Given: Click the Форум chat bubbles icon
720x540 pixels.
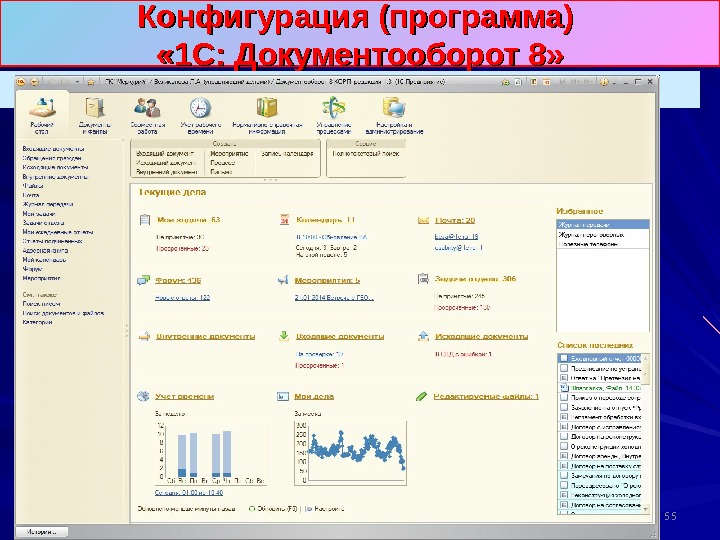Looking at the screenshot, I should click(x=143, y=280).
